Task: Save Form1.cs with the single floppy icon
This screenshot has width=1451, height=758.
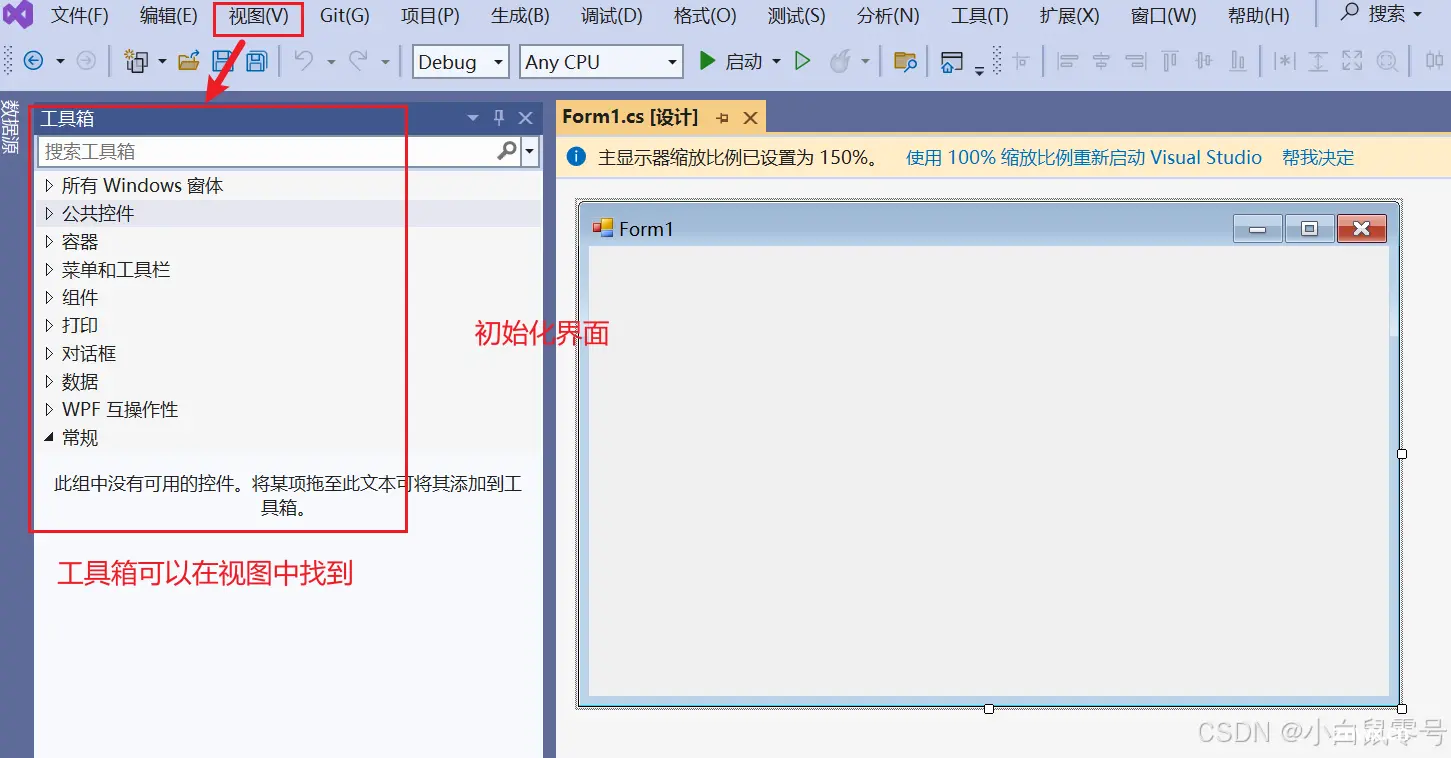Action: (223, 61)
